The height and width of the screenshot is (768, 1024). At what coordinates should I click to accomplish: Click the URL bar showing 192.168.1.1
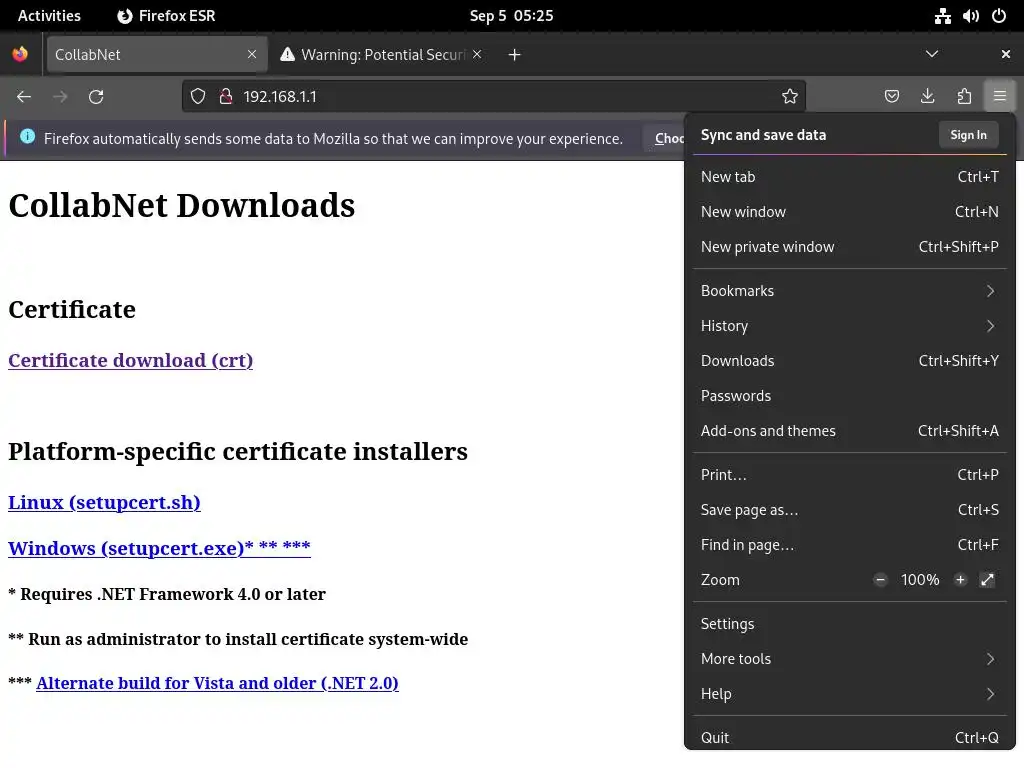pos(496,97)
